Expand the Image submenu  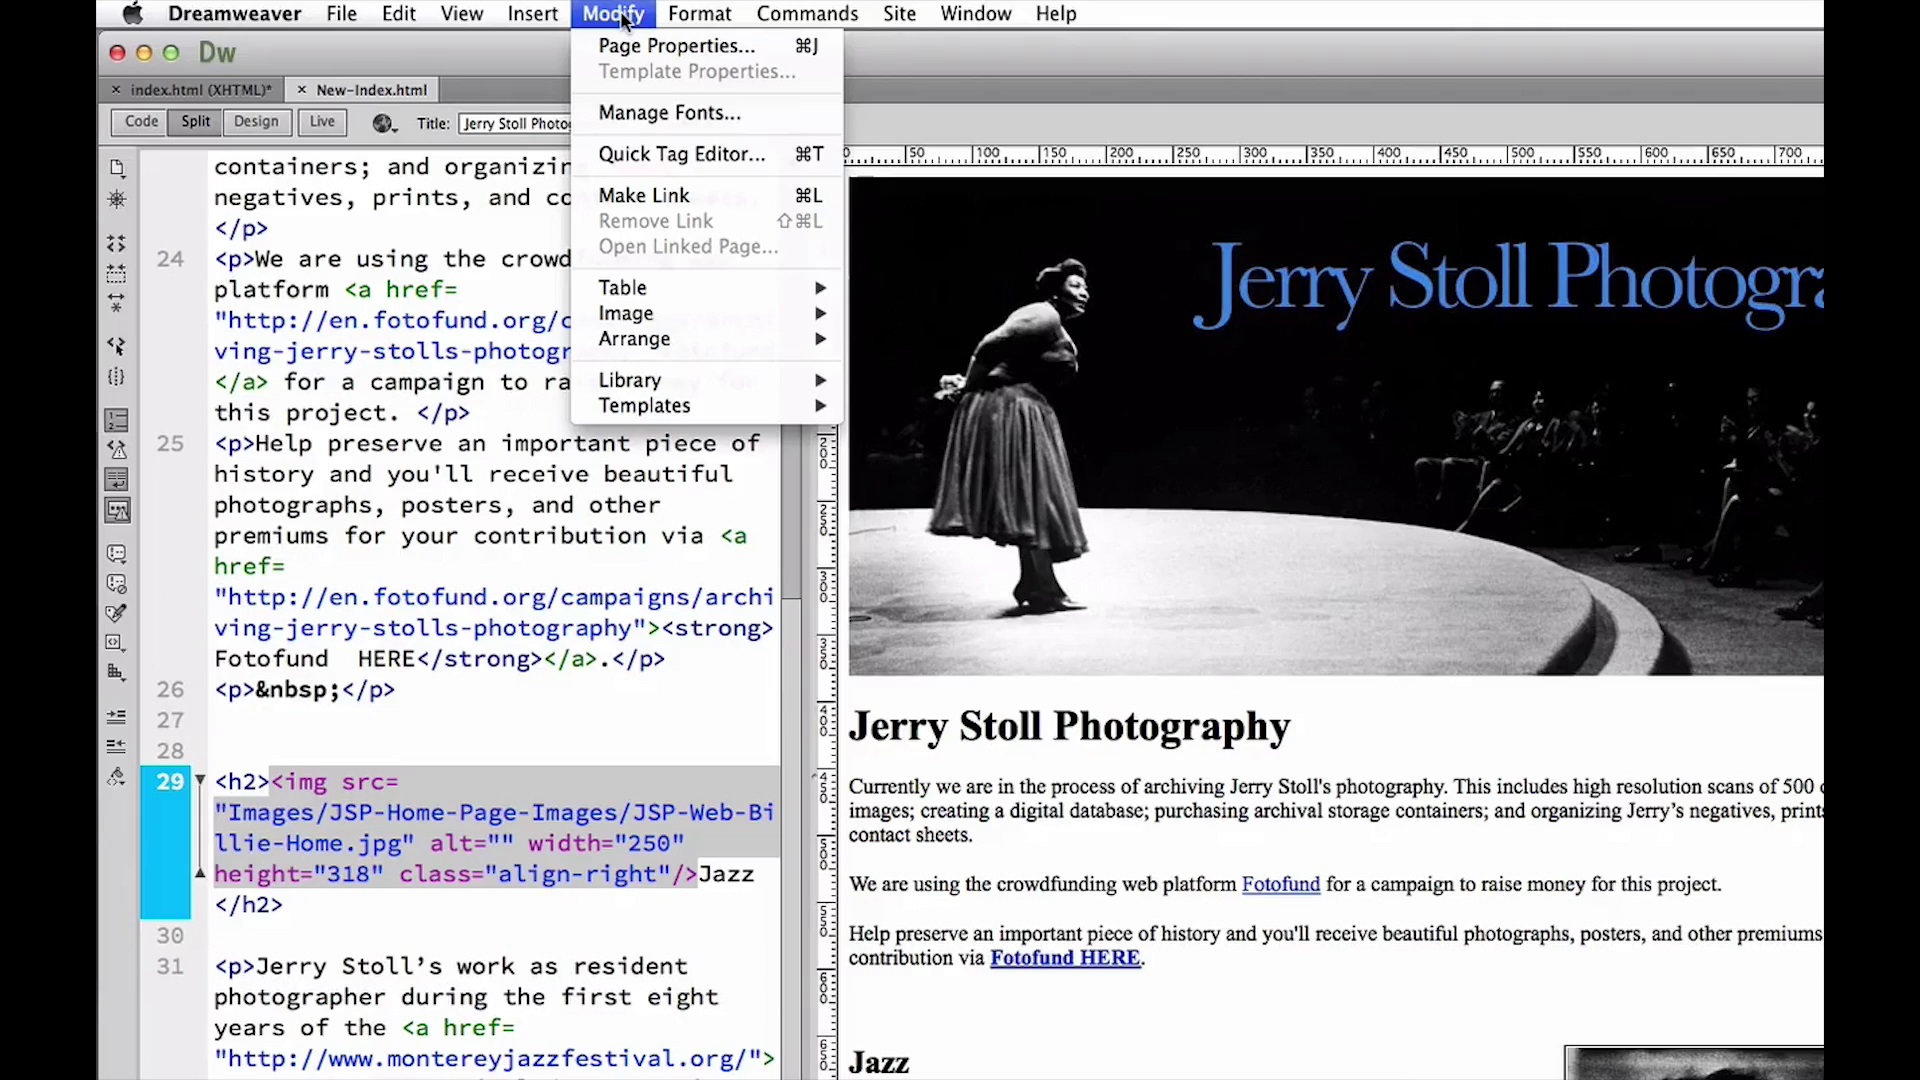coord(707,313)
